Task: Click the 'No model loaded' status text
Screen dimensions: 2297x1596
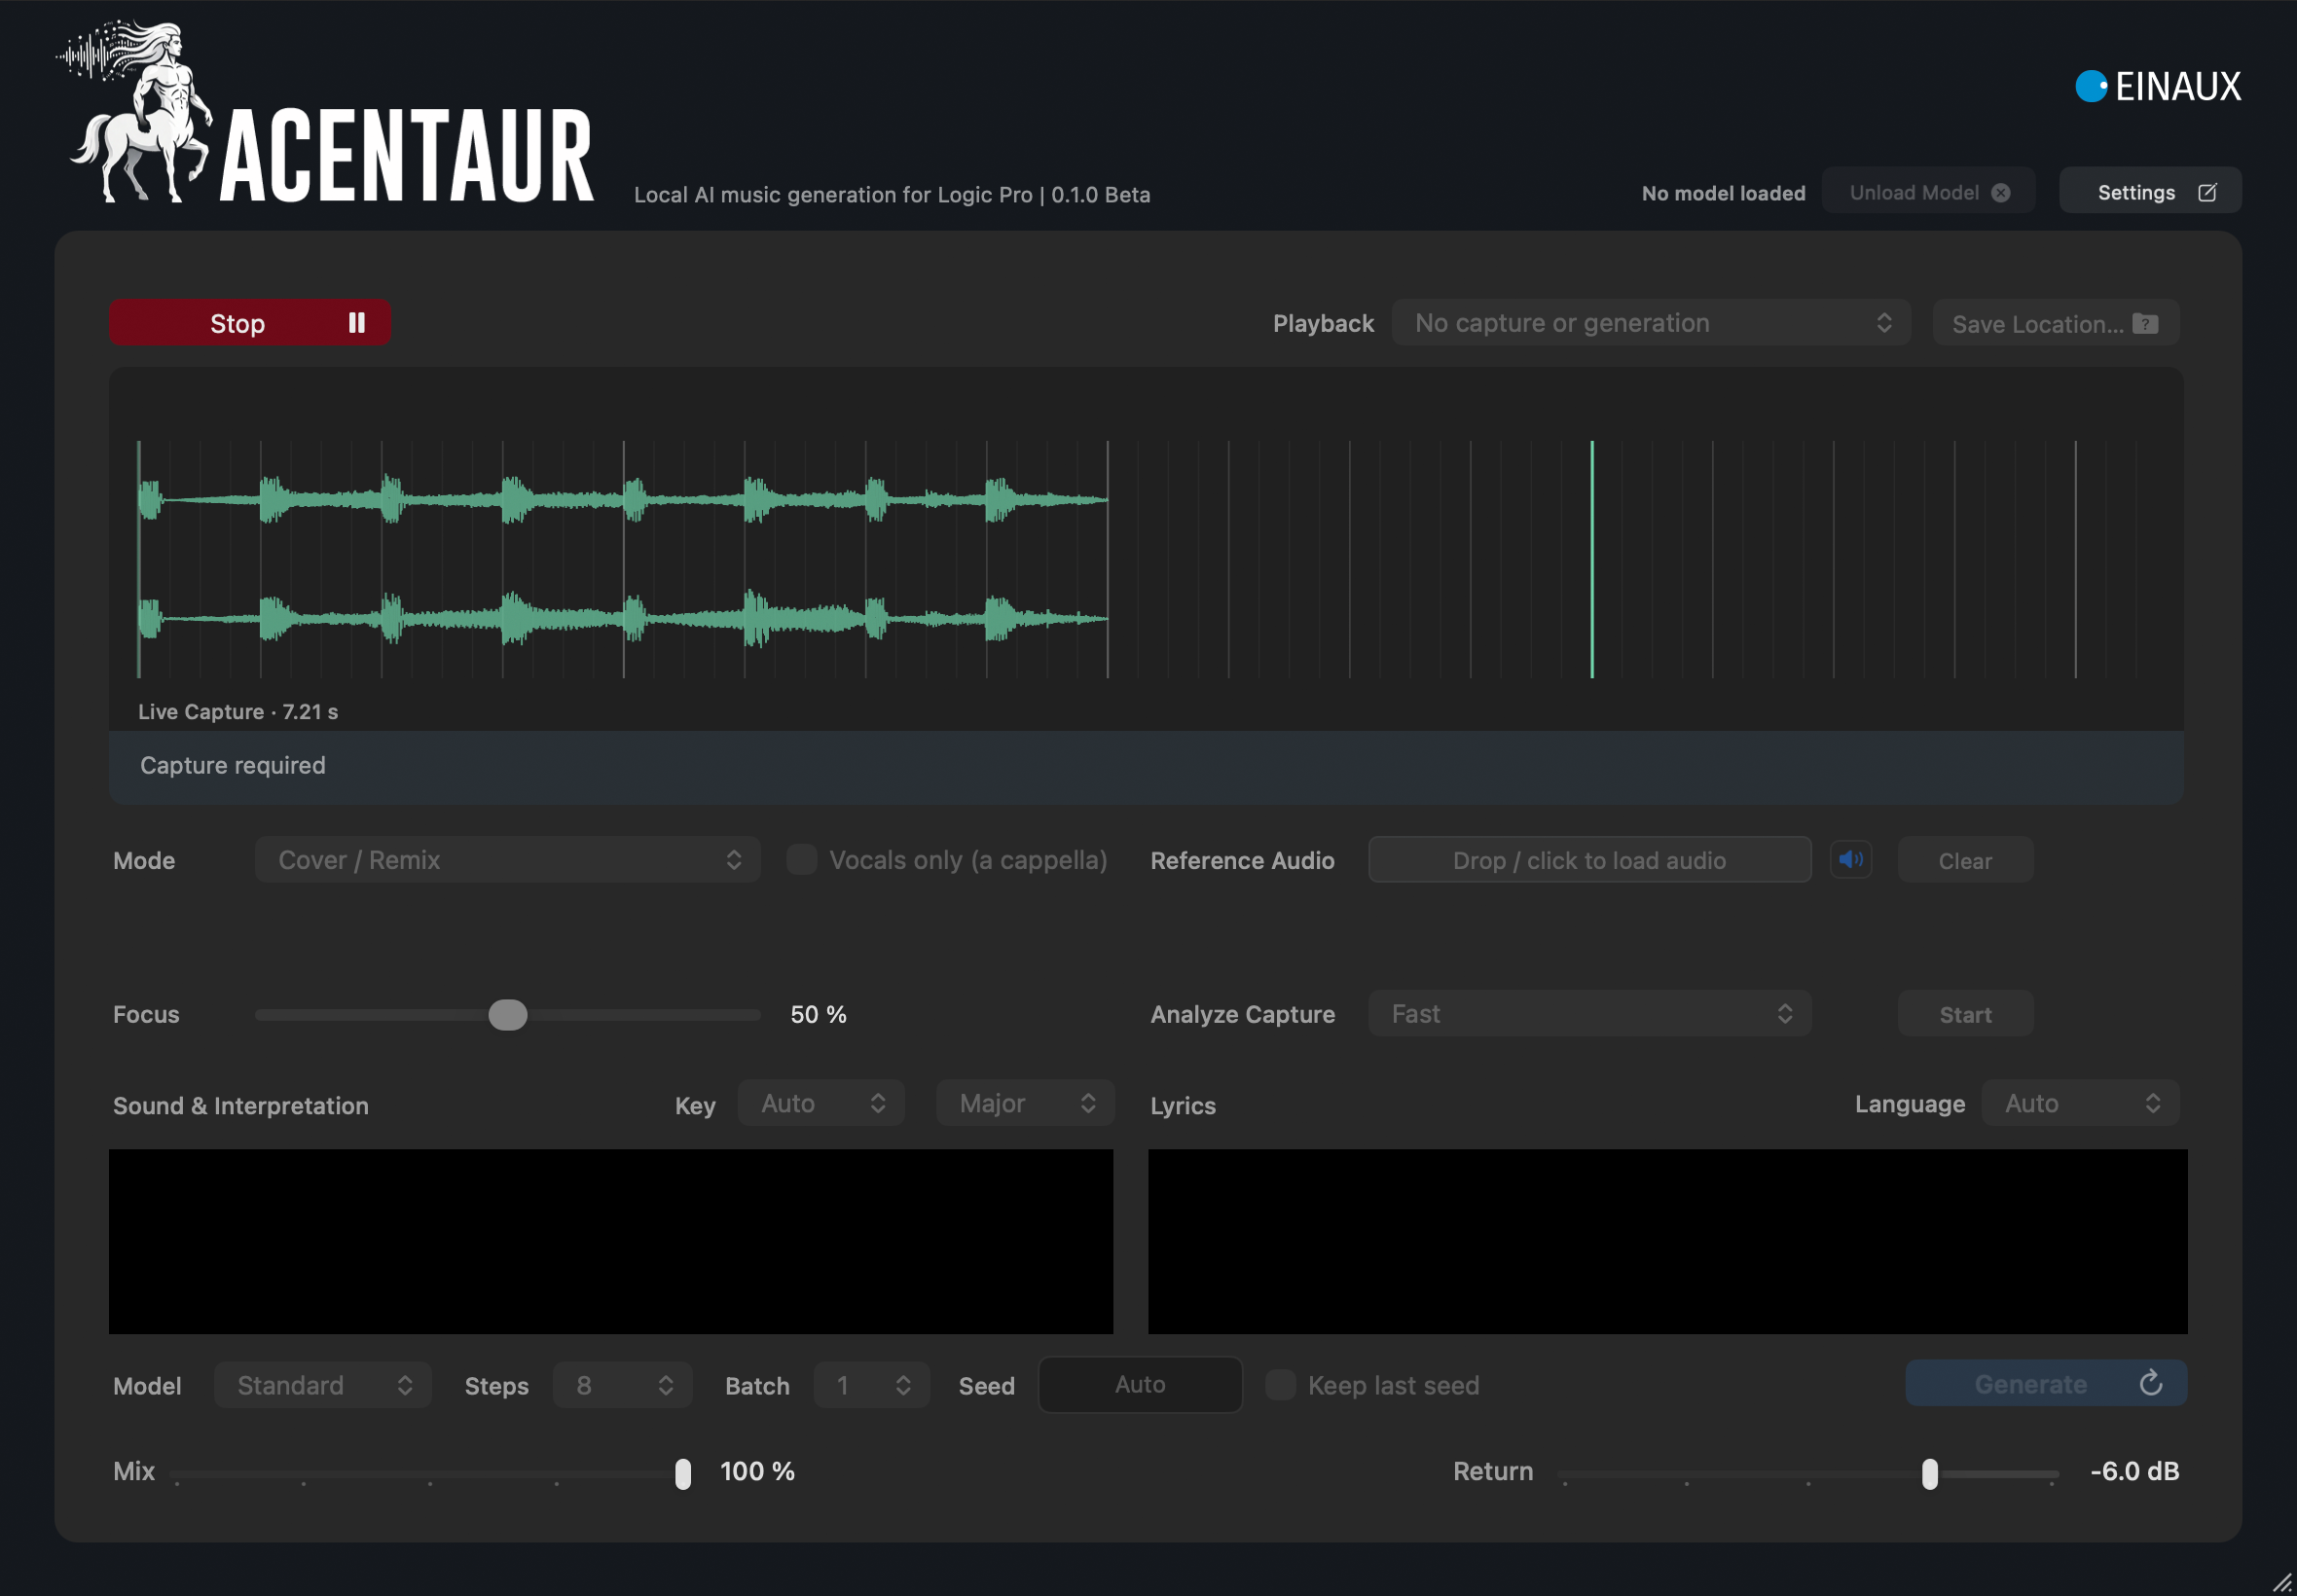Action: tap(1724, 193)
